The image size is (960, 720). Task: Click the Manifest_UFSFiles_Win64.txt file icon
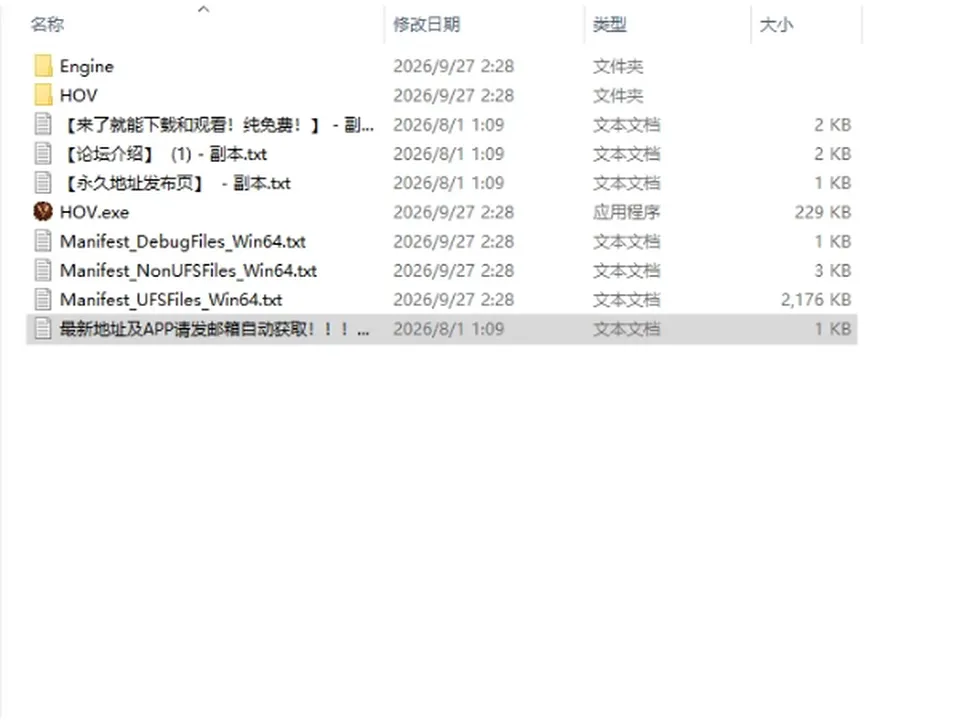pyautogui.click(x=43, y=299)
